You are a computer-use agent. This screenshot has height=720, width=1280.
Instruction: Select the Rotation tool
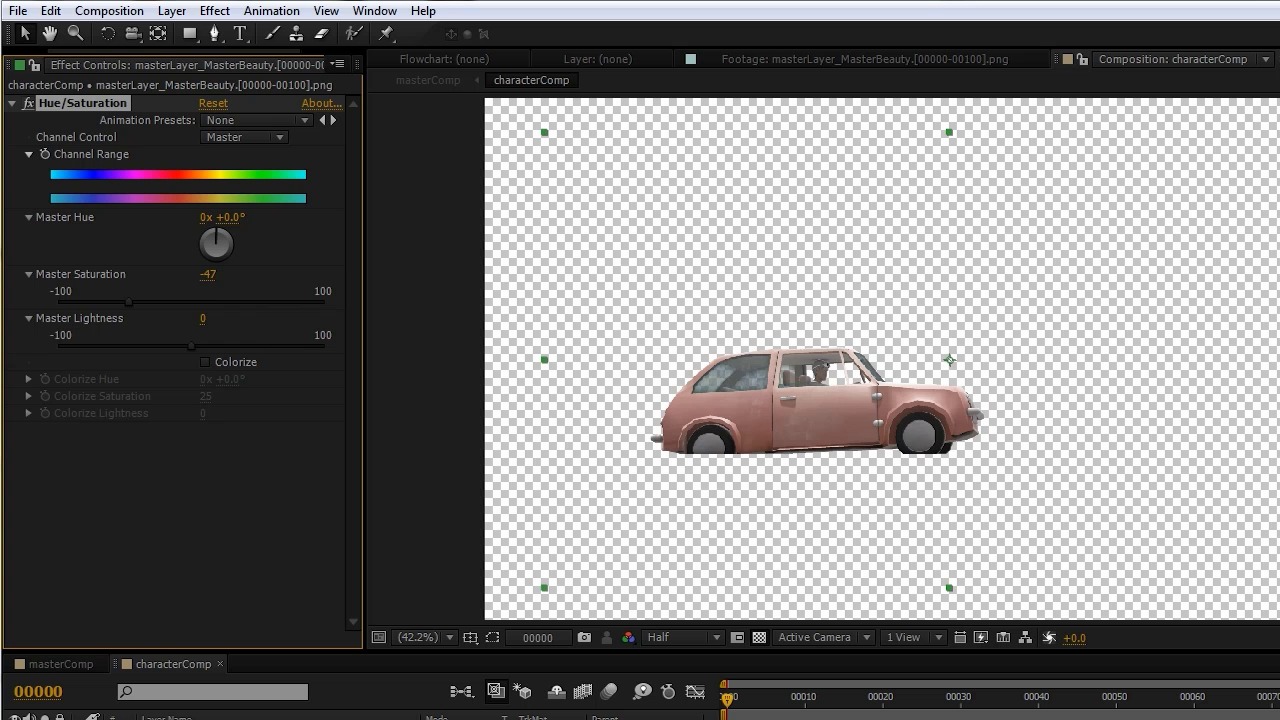pos(108,33)
